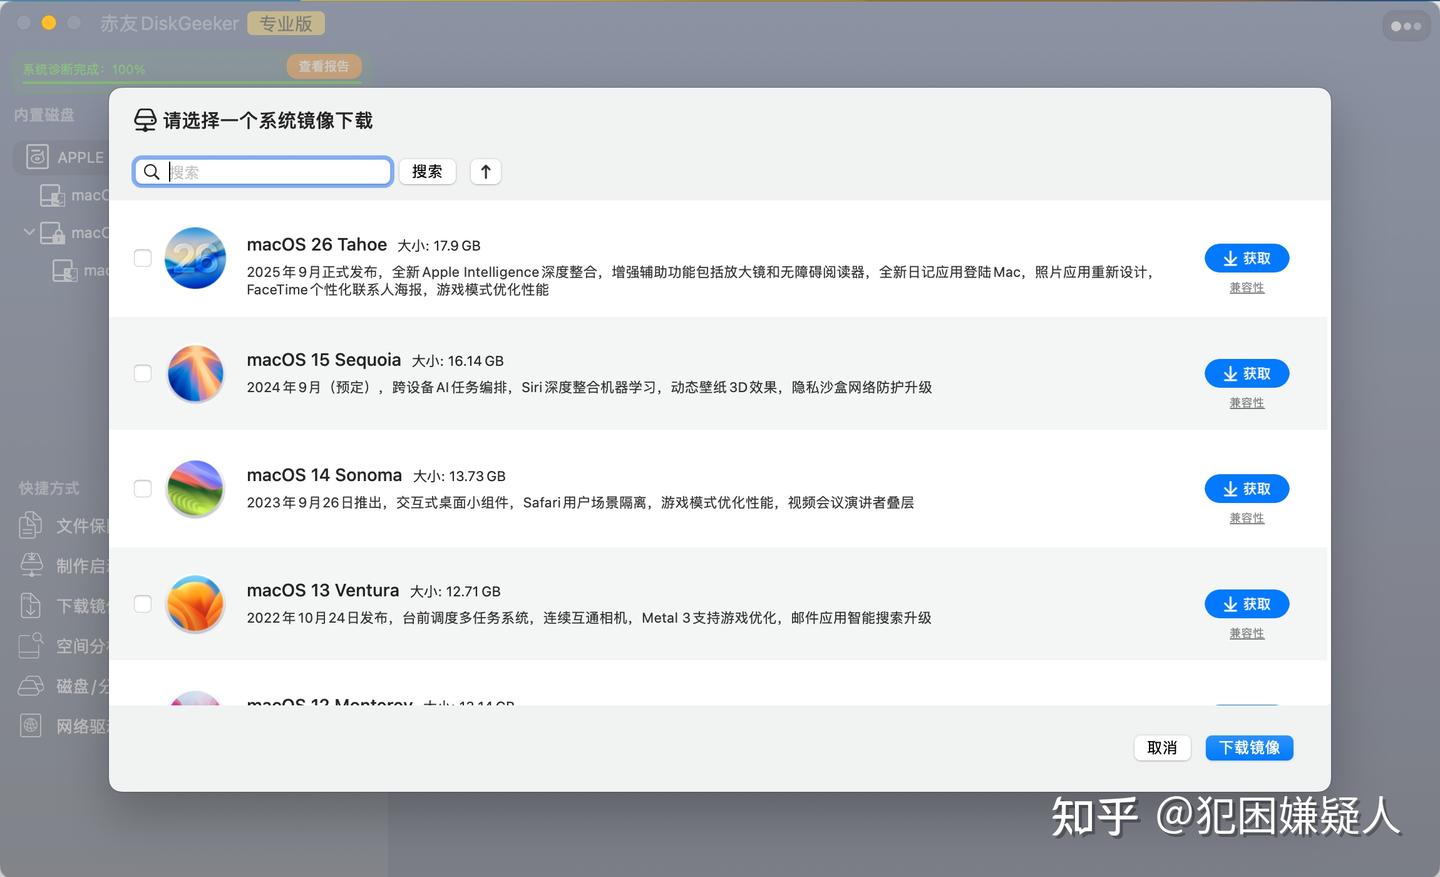The width and height of the screenshot is (1440, 877).
Task: Tick the macOS 13 Ventura checkbox
Action: pyautogui.click(x=143, y=604)
